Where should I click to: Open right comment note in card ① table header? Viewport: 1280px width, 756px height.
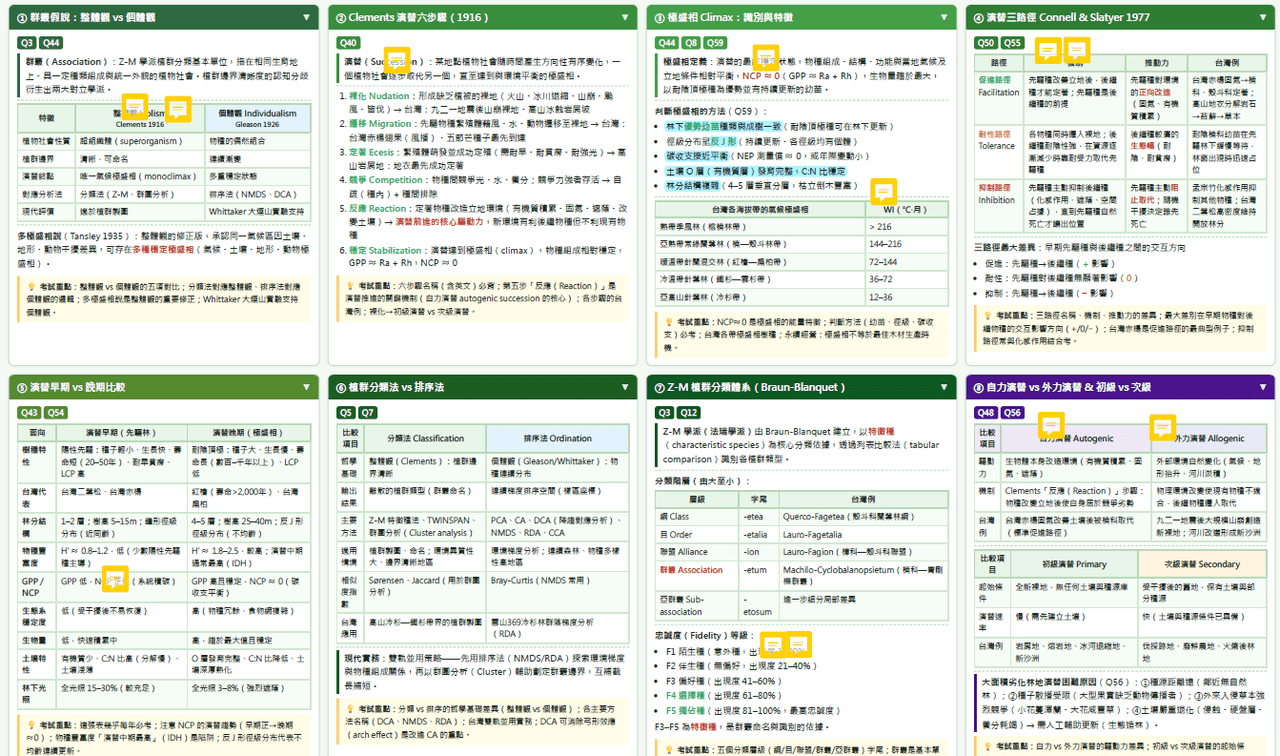[178, 107]
